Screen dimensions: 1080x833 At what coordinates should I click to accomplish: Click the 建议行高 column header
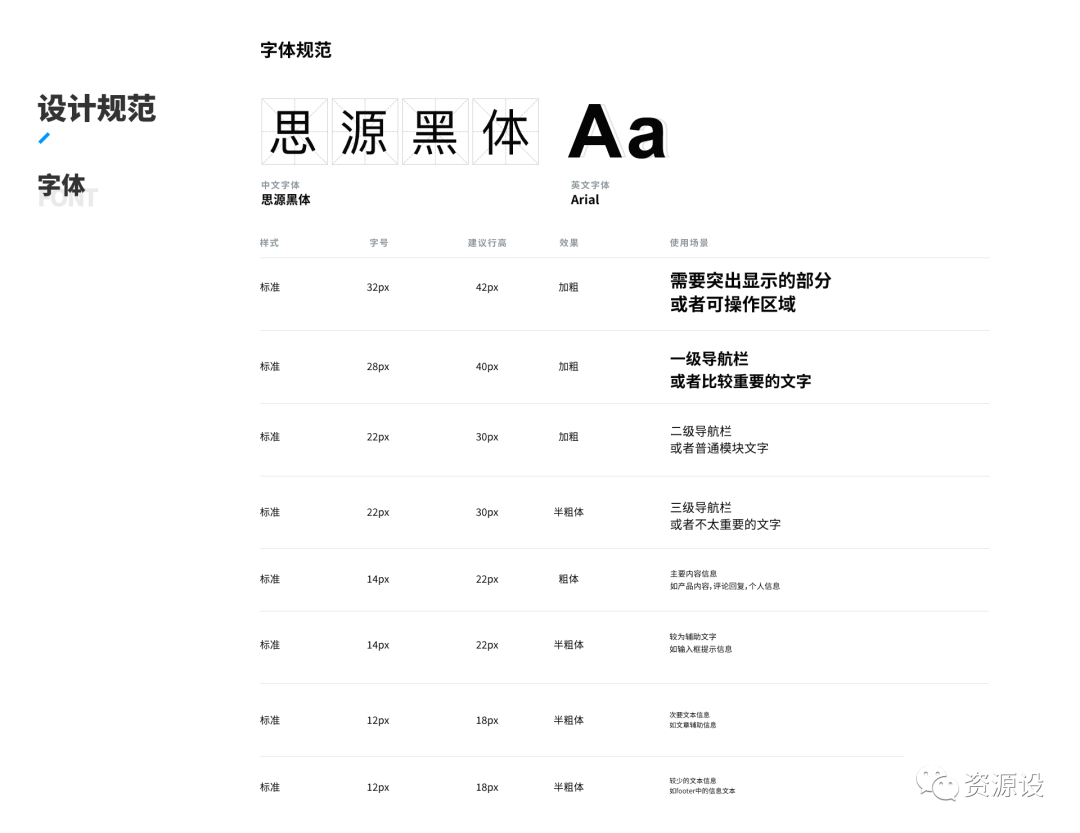(x=487, y=243)
